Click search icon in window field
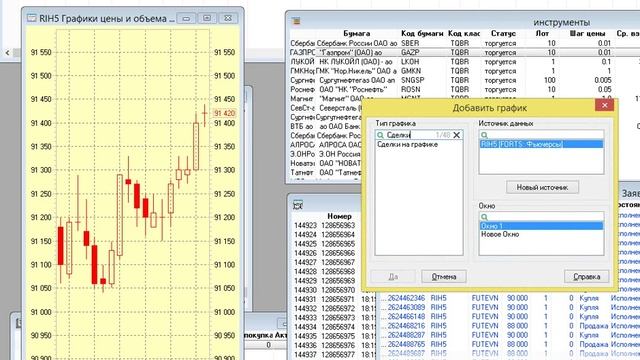 point(484,217)
